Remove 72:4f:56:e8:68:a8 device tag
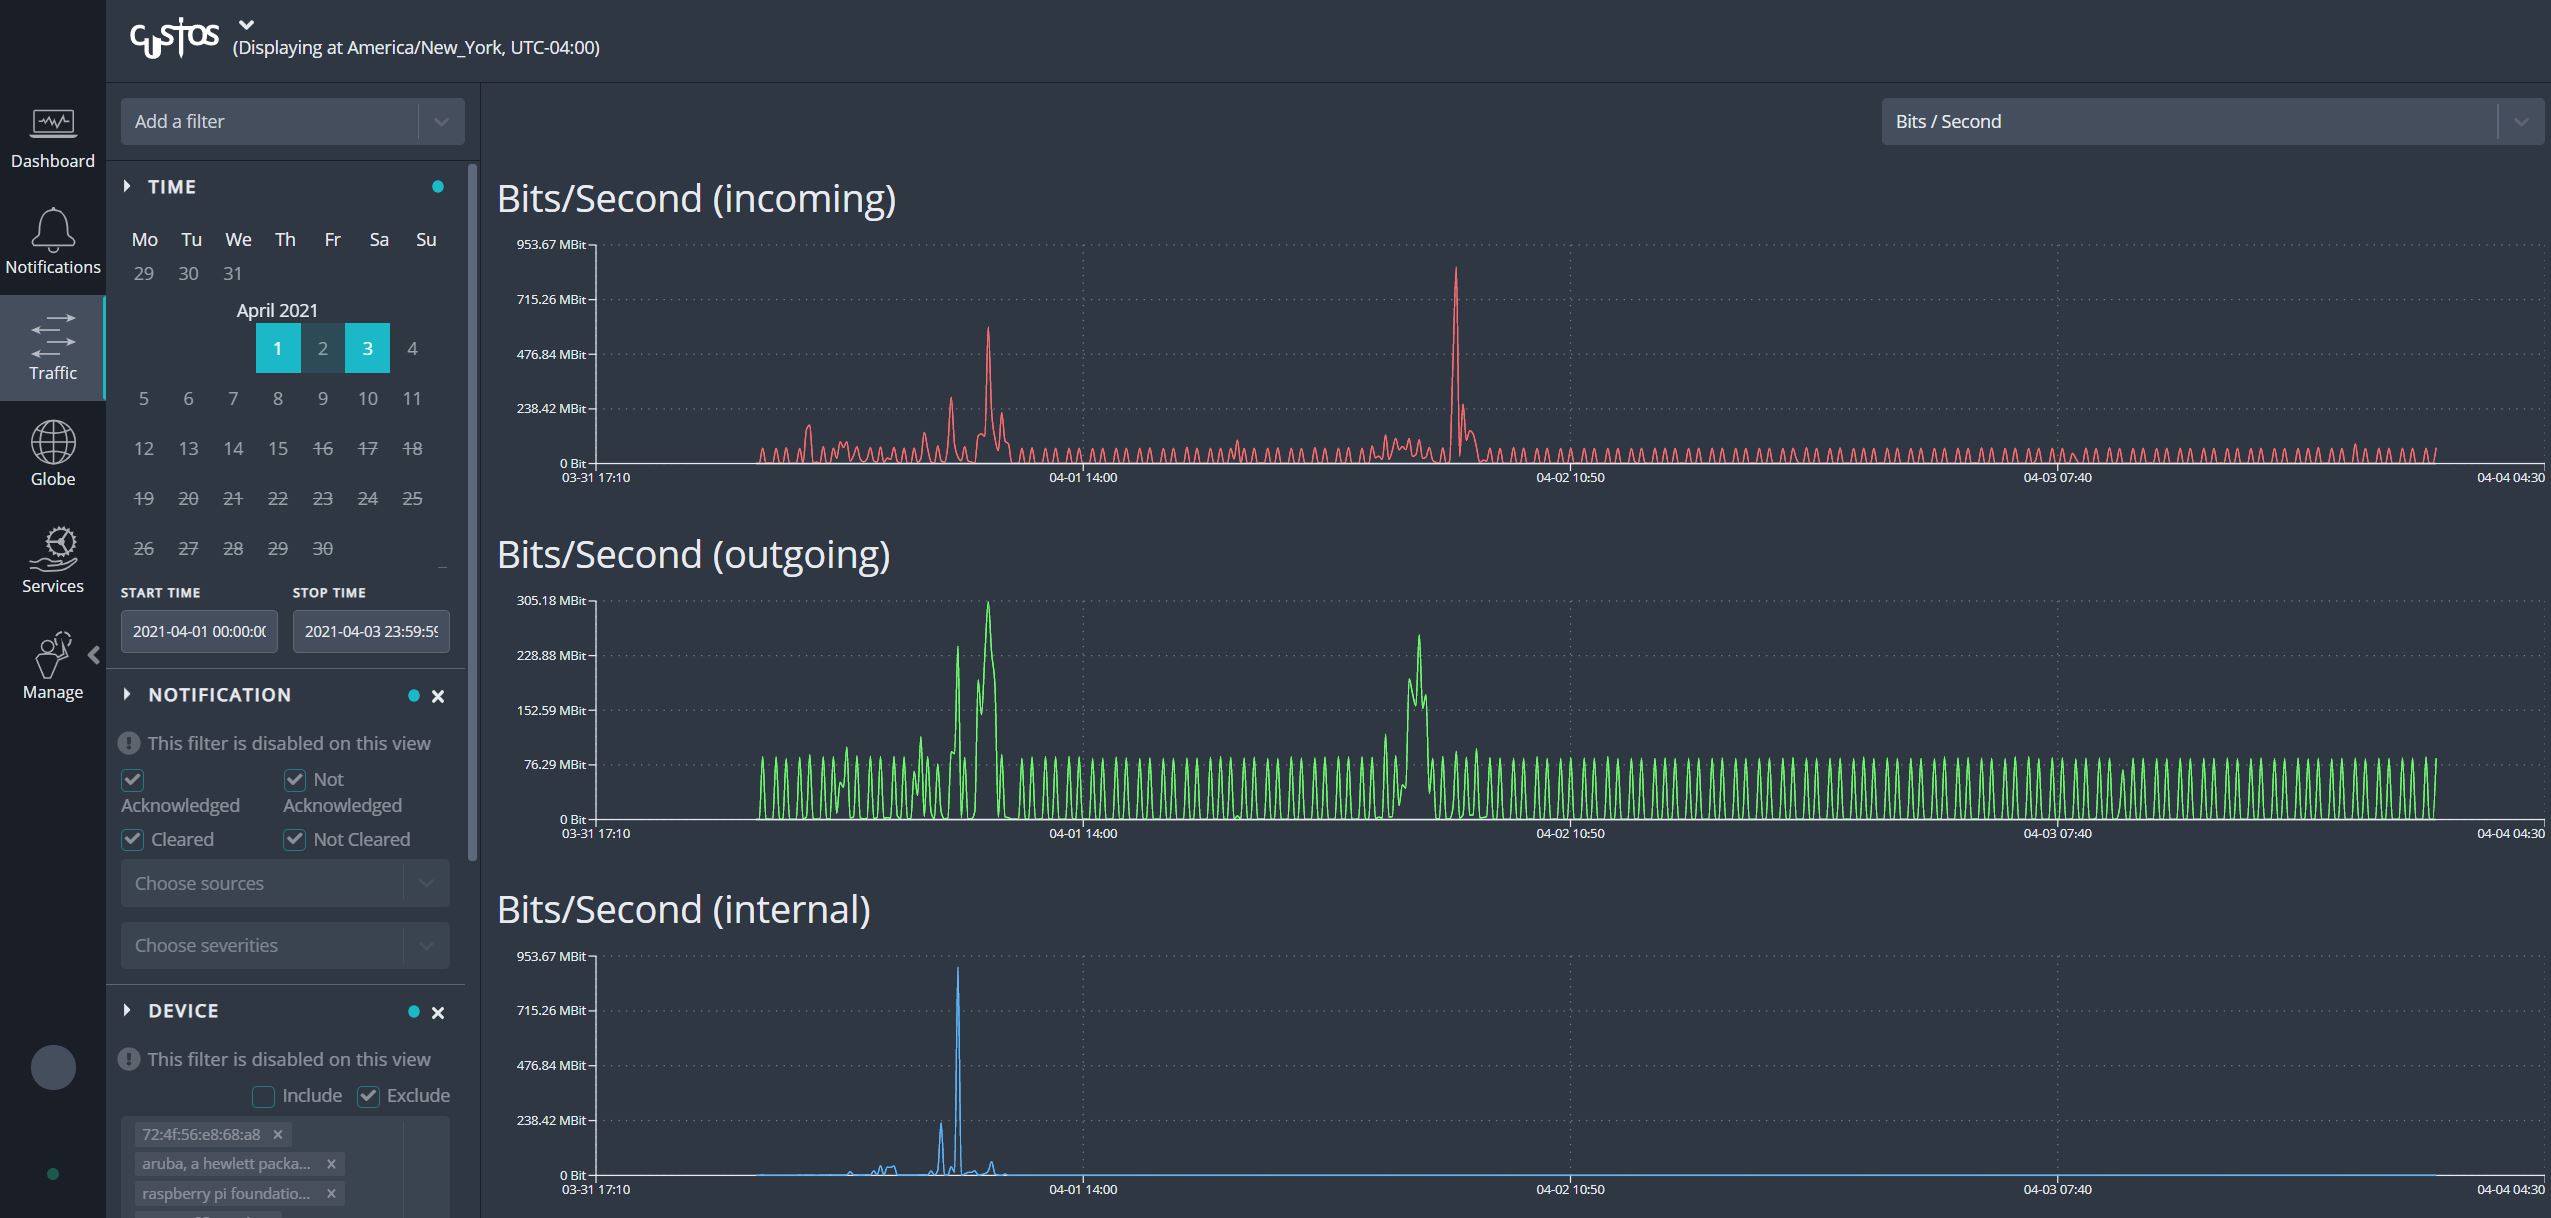The image size is (2551, 1218). tap(278, 1134)
